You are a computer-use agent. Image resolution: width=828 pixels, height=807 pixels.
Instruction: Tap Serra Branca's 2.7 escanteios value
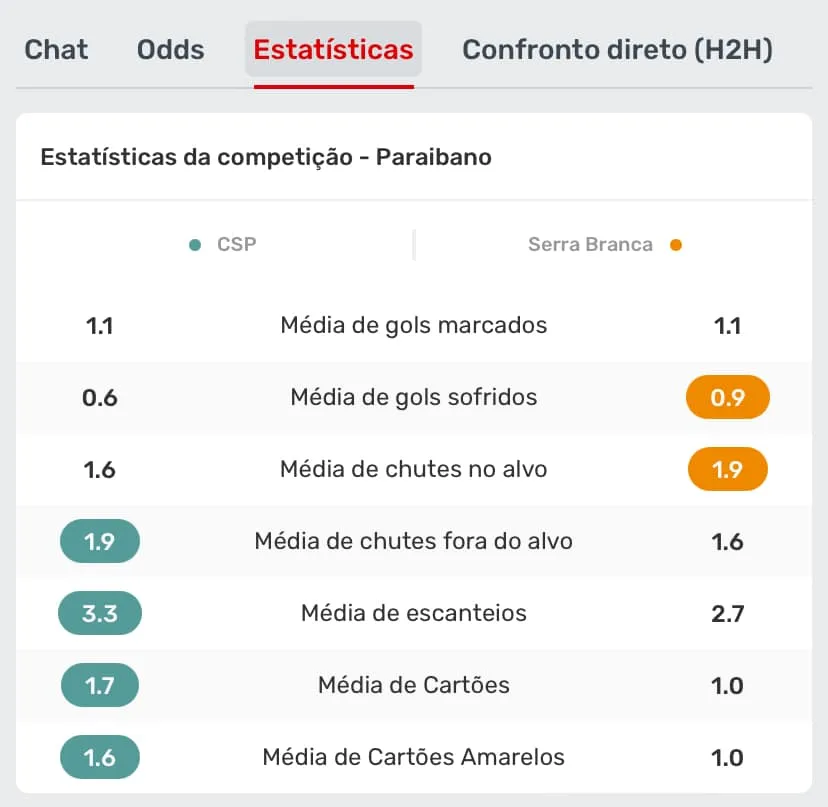(727, 613)
